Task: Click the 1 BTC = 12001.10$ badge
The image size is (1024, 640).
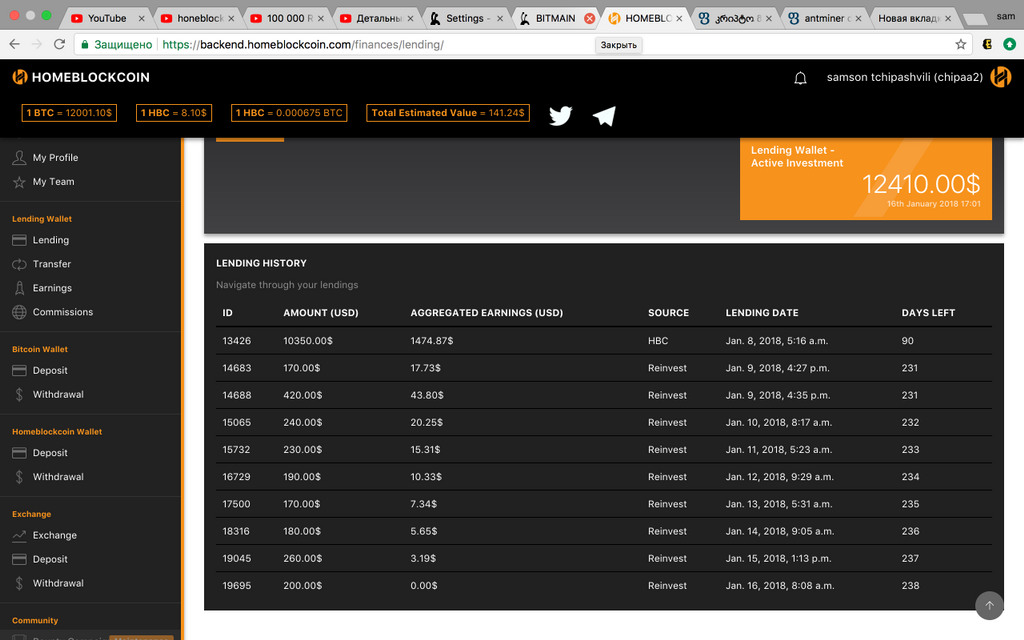Action: pyautogui.click(x=69, y=113)
